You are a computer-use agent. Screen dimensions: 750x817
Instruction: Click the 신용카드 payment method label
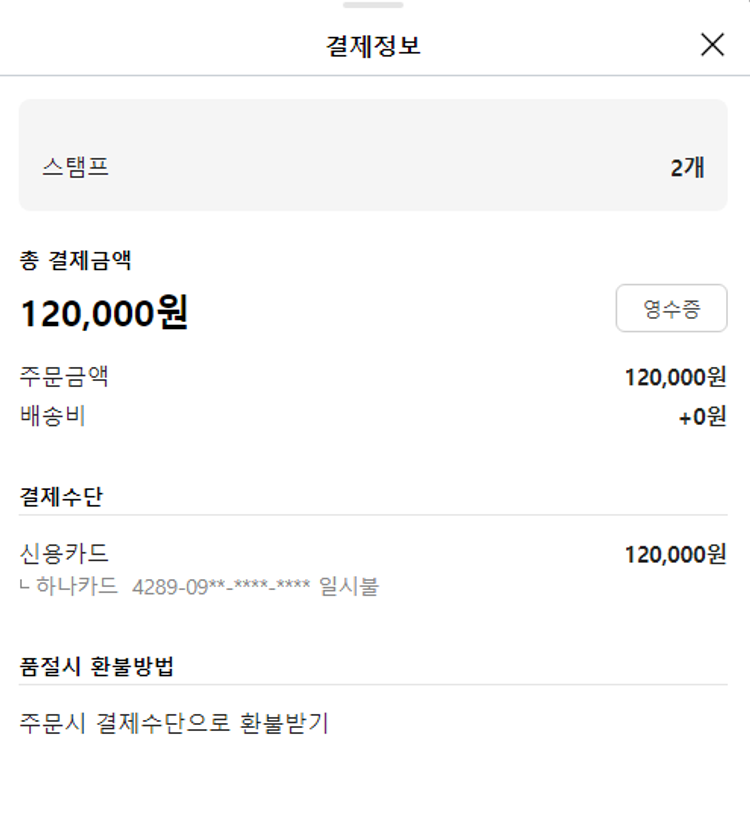(64, 553)
